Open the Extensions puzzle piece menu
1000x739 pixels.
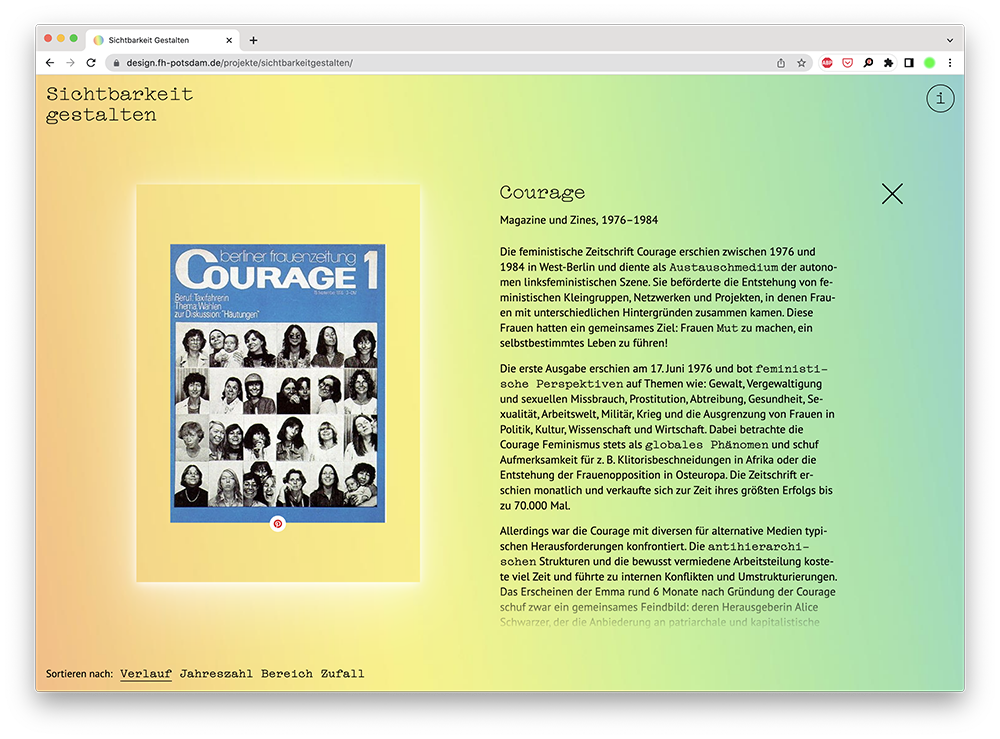click(x=888, y=63)
